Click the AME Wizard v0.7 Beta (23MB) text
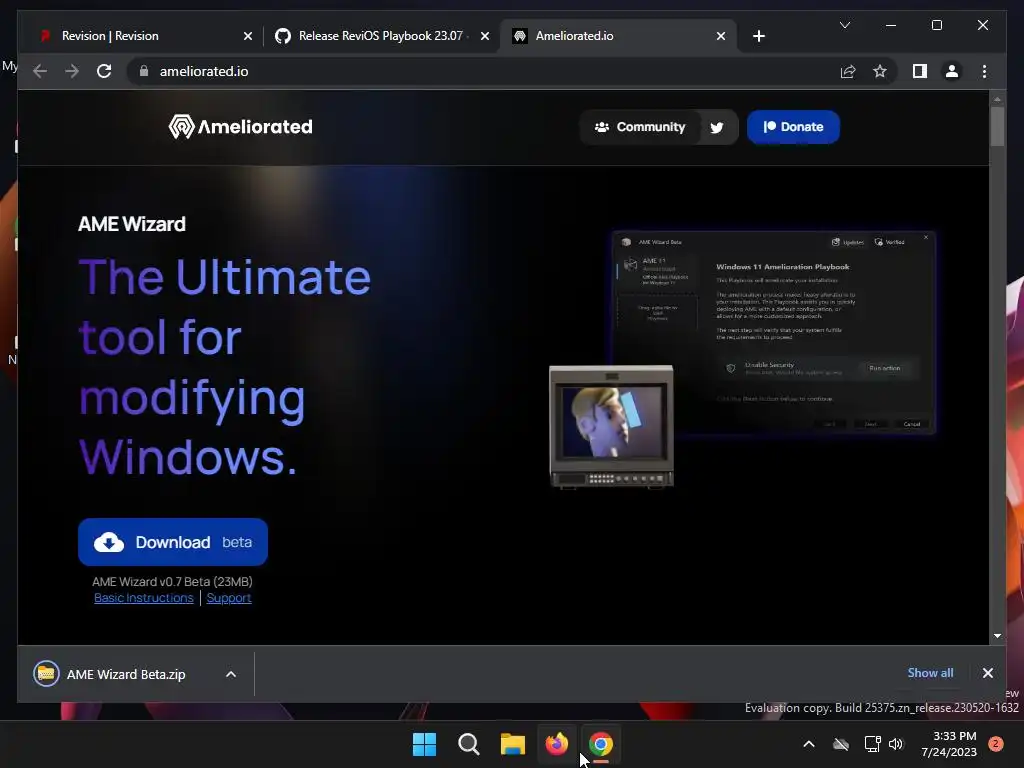The width and height of the screenshot is (1024, 768). coord(172,581)
